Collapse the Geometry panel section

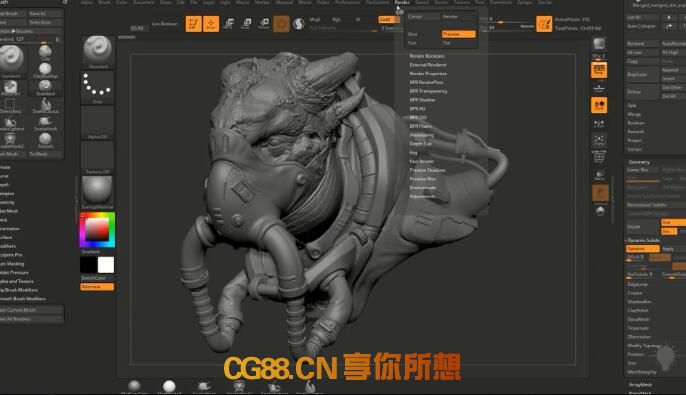click(639, 162)
